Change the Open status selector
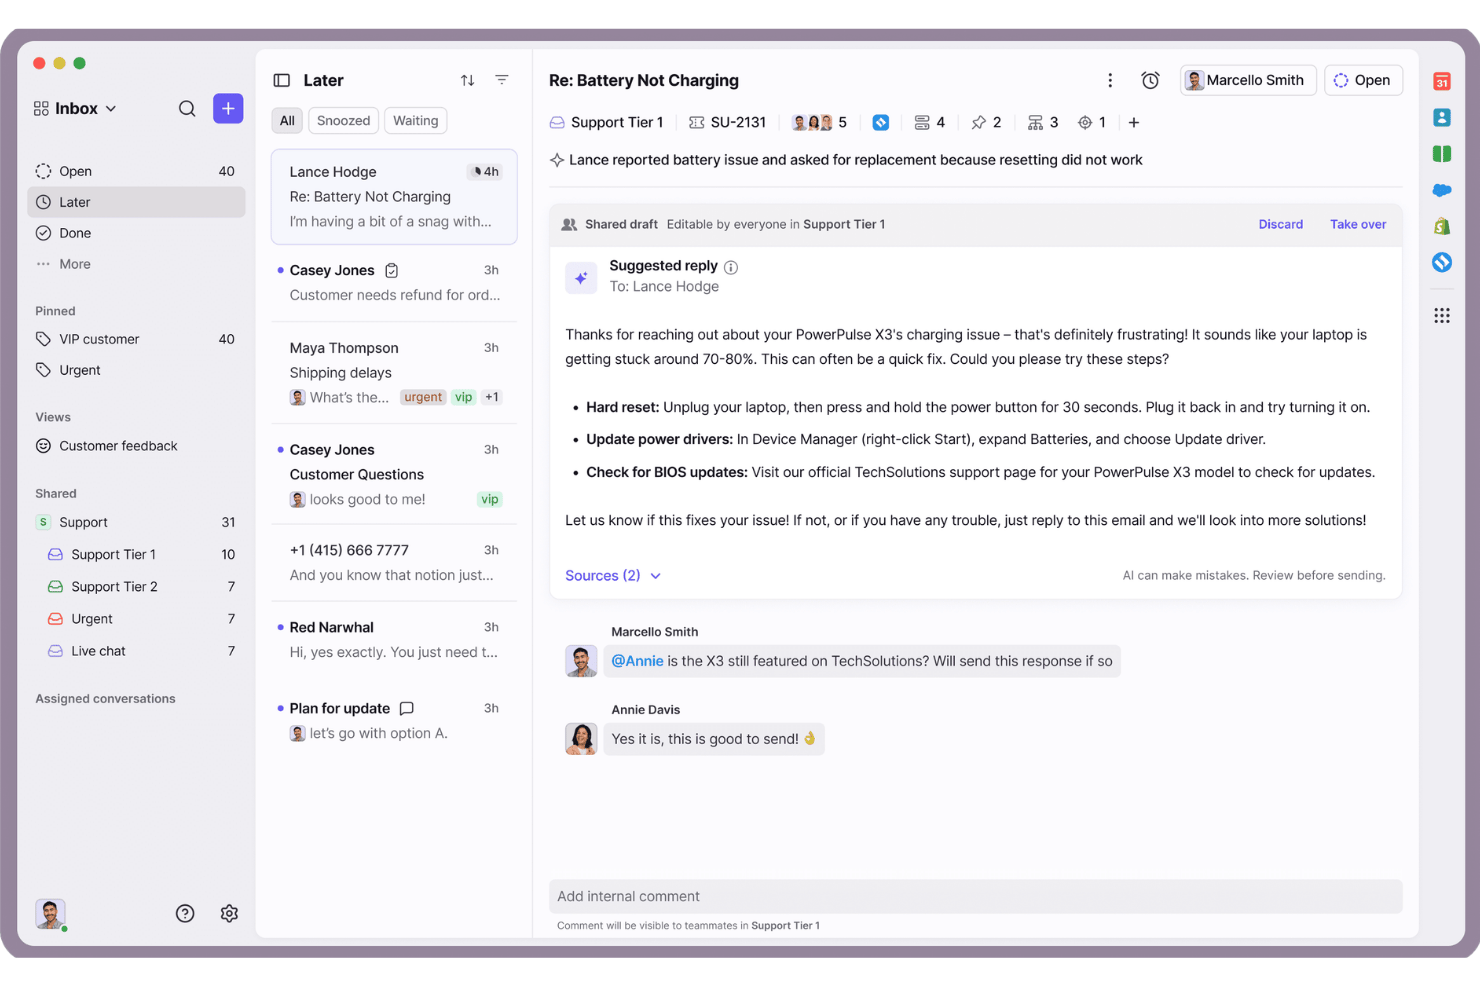The width and height of the screenshot is (1480, 987). tap(1364, 80)
